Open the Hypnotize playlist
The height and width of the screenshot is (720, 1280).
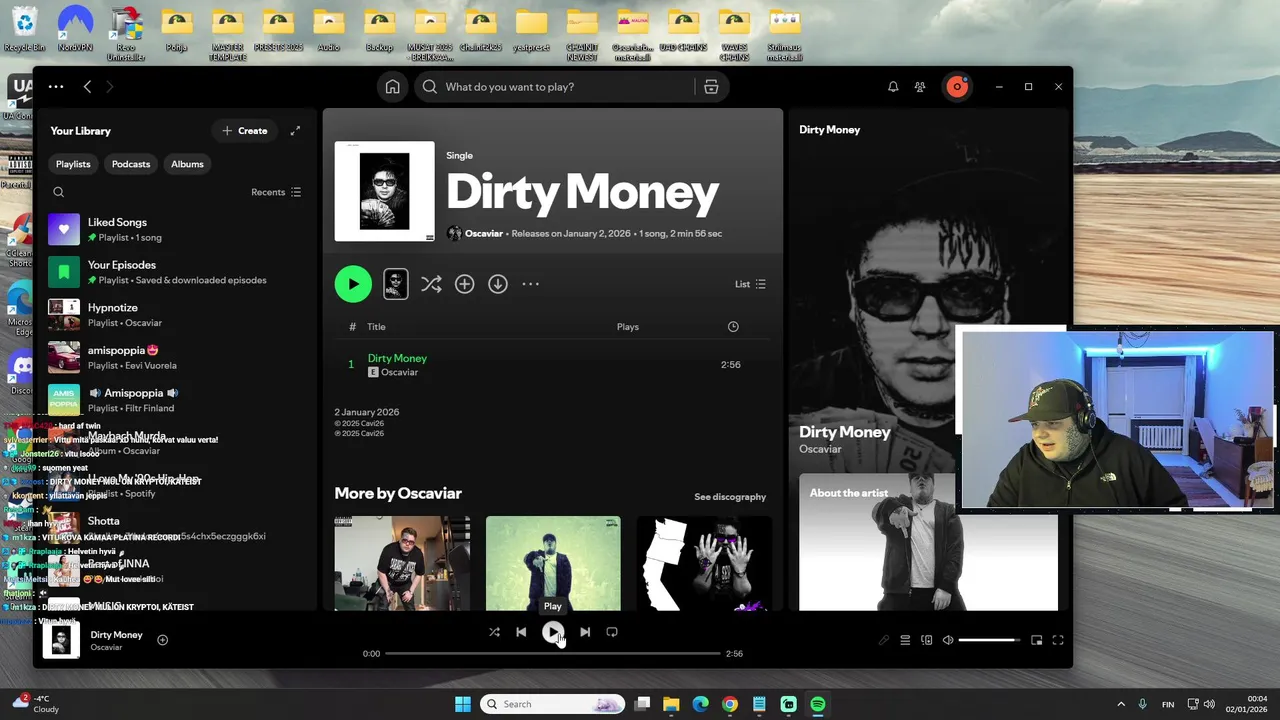[x=177, y=315]
